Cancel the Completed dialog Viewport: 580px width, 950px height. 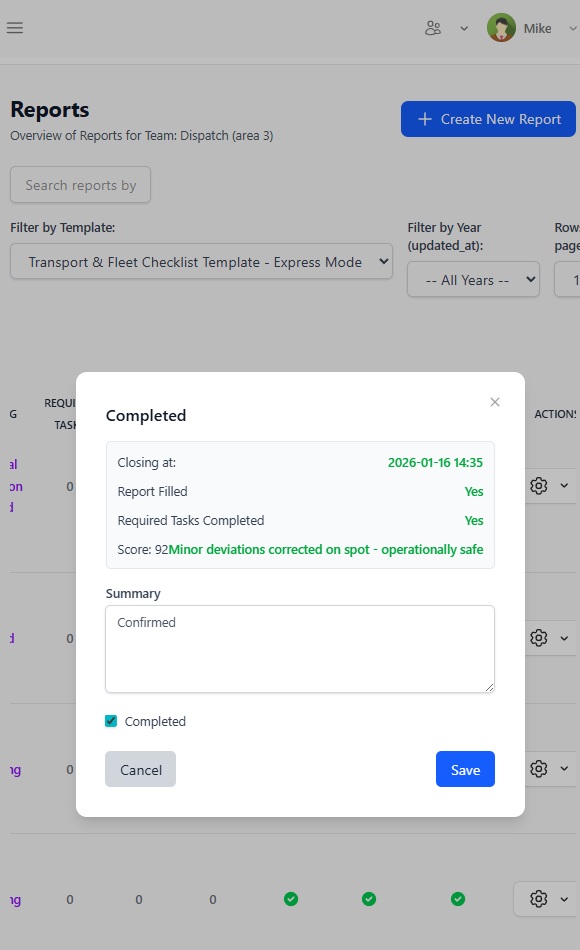coord(141,769)
